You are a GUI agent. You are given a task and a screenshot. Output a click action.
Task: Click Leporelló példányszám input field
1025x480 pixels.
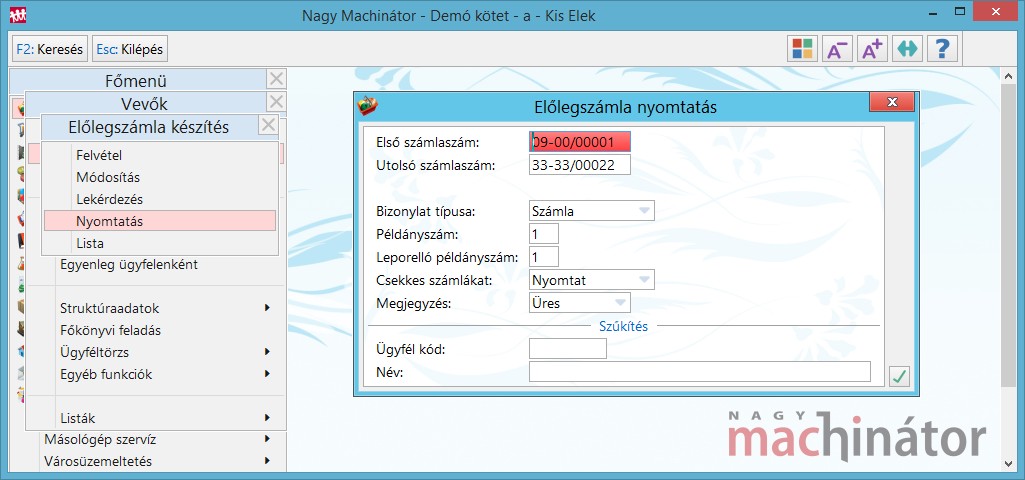(544, 257)
